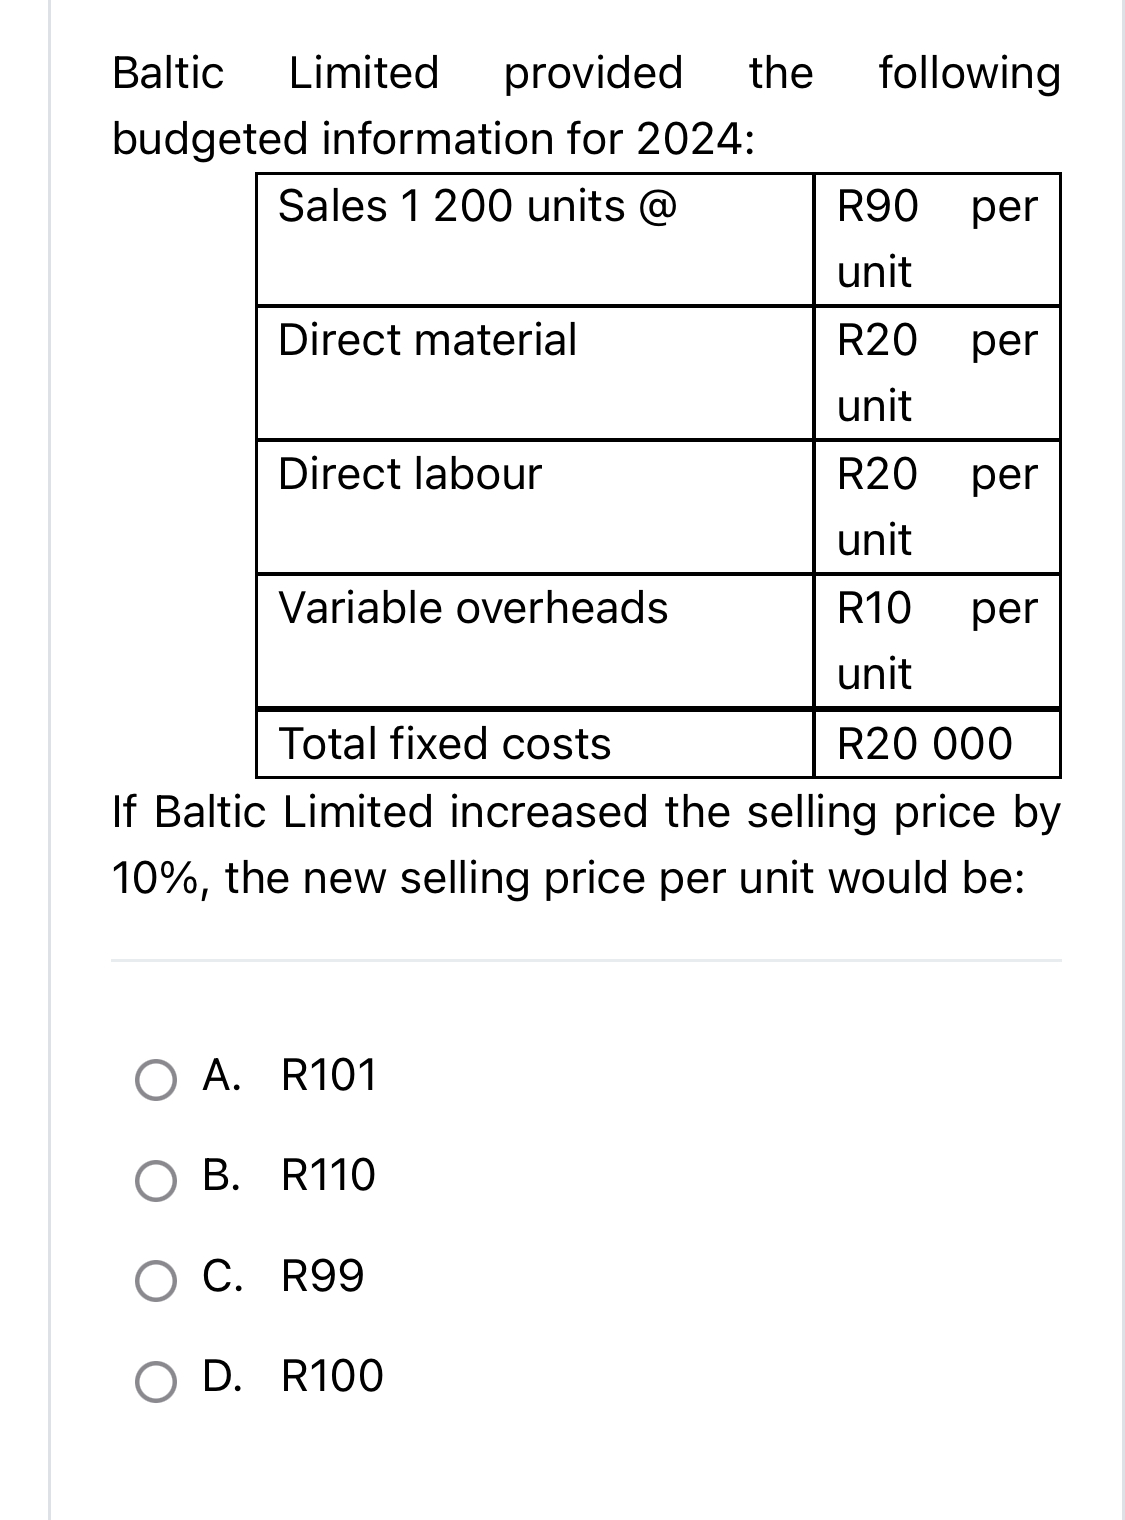Viewport: 1125px width, 1520px height.
Task: Select the "Variable overheads" table cell
Action: pos(473,608)
